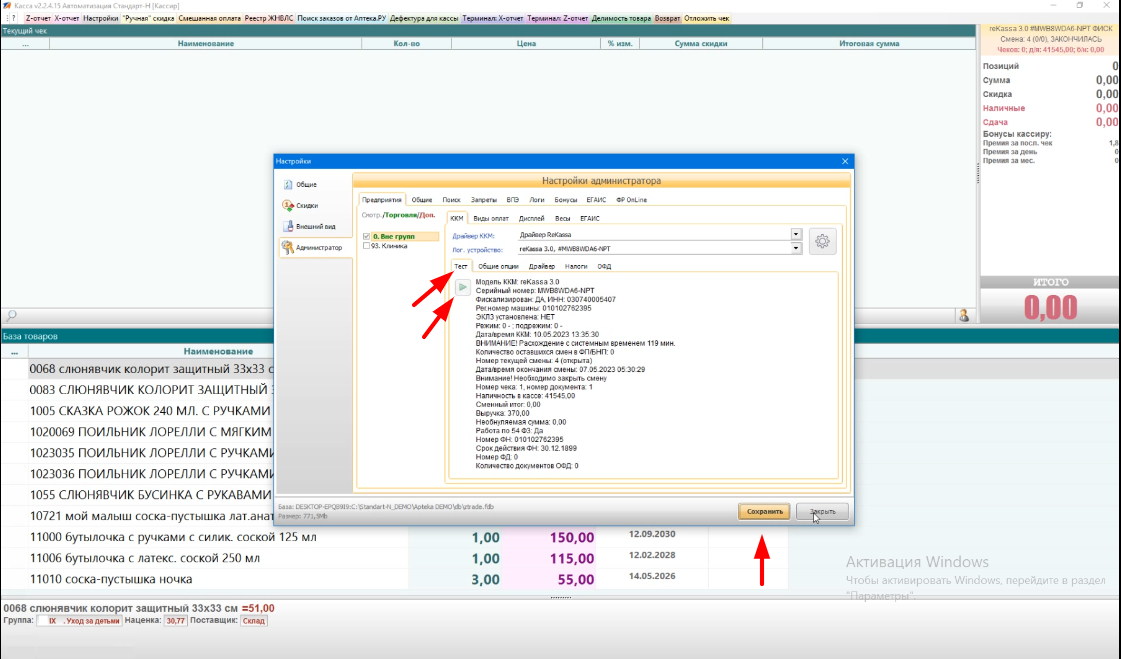Screen dimensions: 1121x659
Task: Open the Дисплей sub-tab
Action: 532,219
